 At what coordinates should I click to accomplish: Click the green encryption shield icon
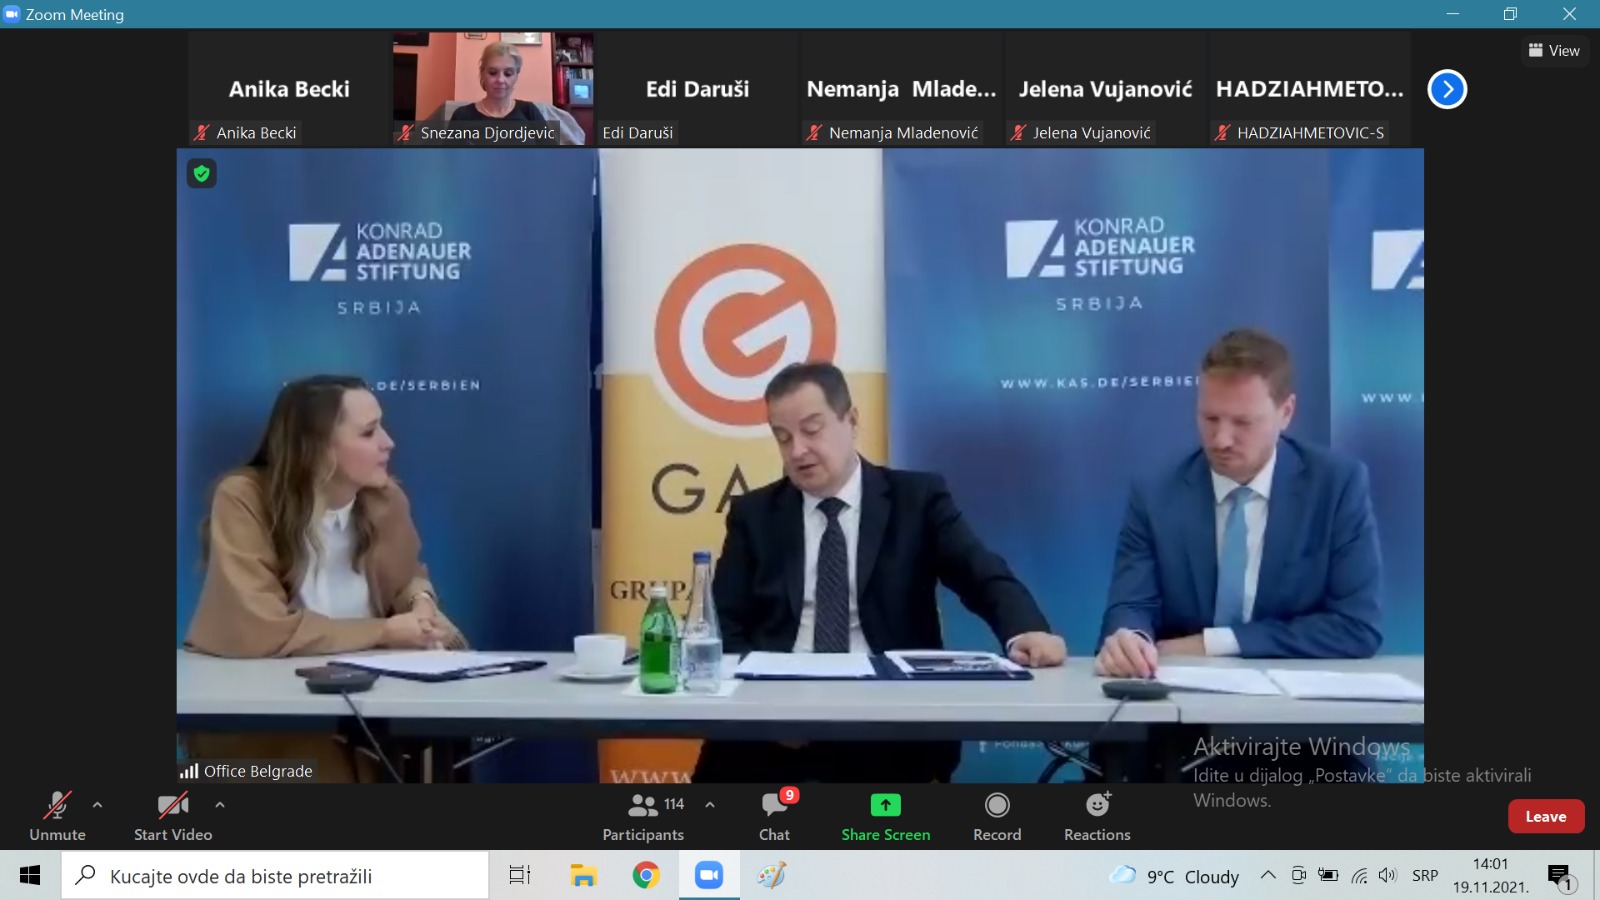pyautogui.click(x=202, y=174)
